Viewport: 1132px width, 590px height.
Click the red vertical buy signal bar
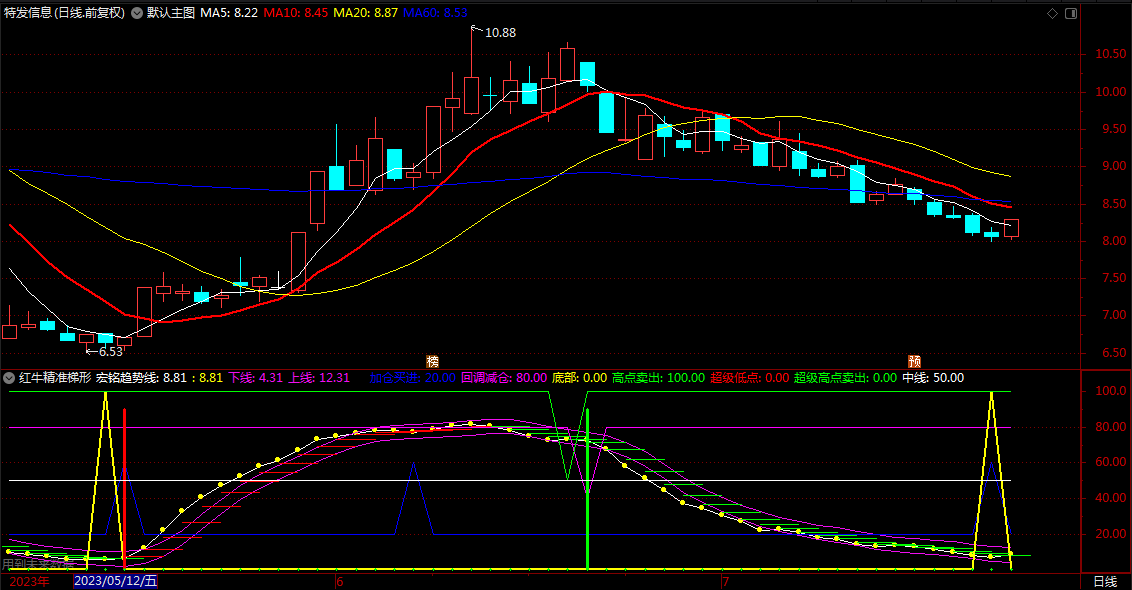pyautogui.click(x=124, y=489)
